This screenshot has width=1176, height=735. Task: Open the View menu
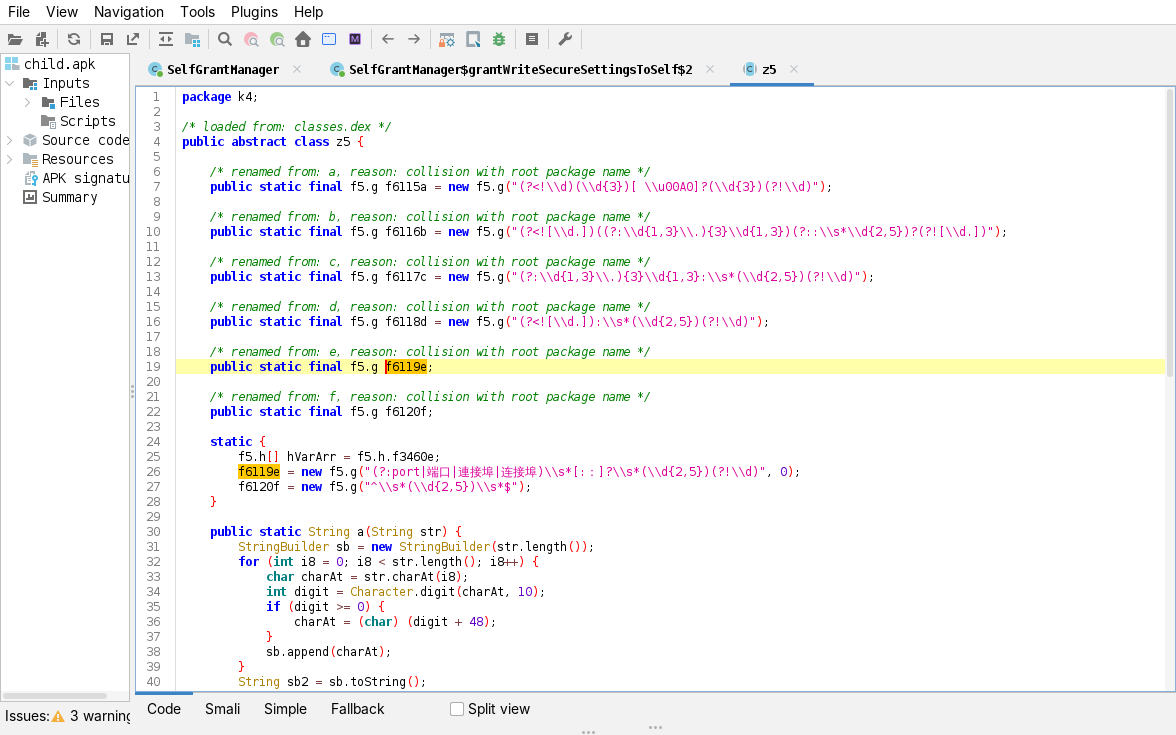click(x=62, y=12)
